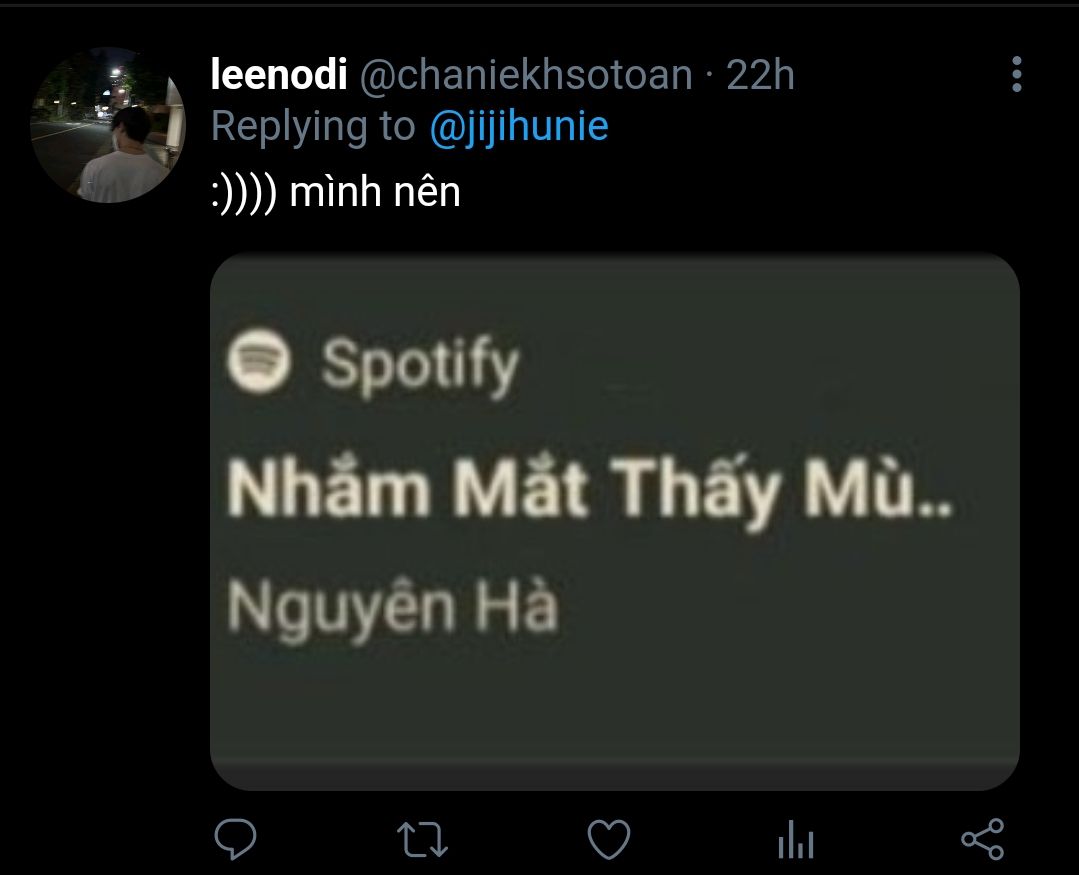View tweet analytics bar chart icon
Viewport: 1079px width, 875px height.
(795, 840)
